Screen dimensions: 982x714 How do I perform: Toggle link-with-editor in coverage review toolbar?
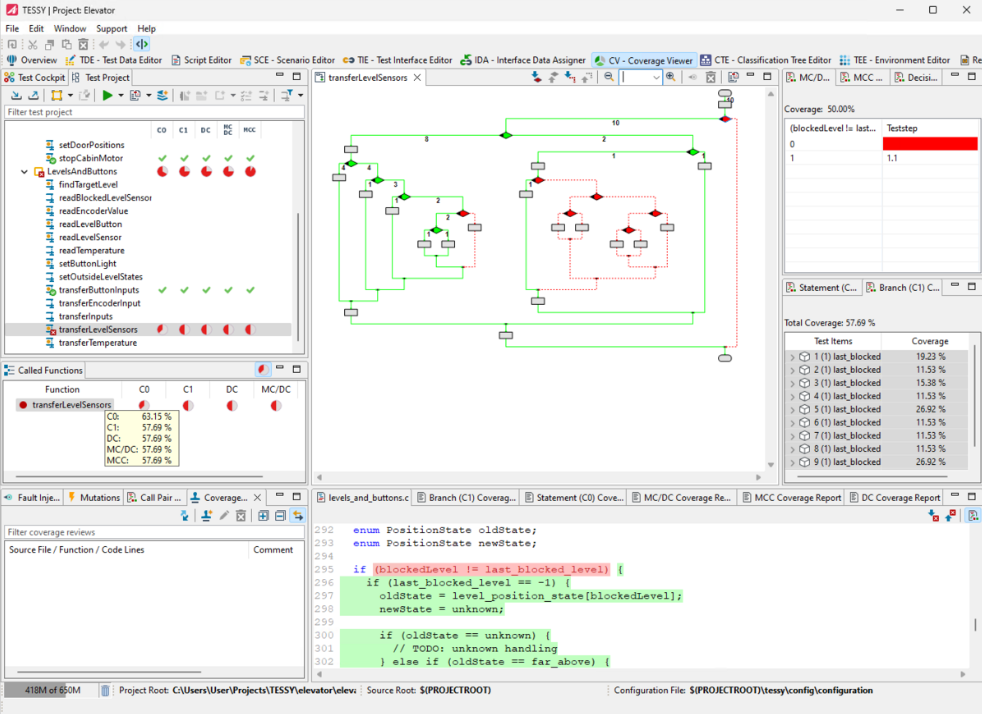(x=297, y=516)
